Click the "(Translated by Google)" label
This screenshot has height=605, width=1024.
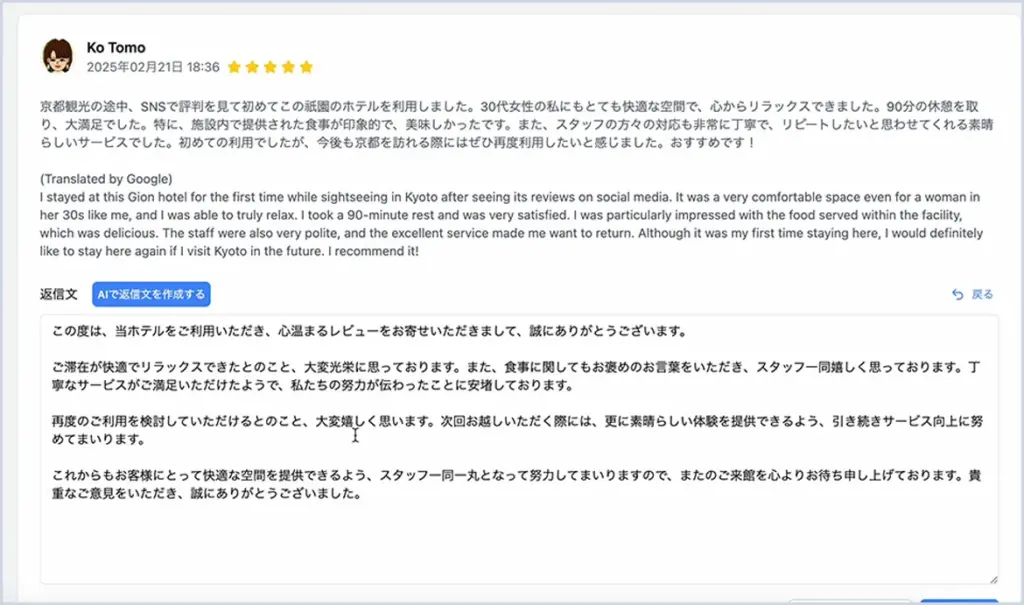pos(106,179)
